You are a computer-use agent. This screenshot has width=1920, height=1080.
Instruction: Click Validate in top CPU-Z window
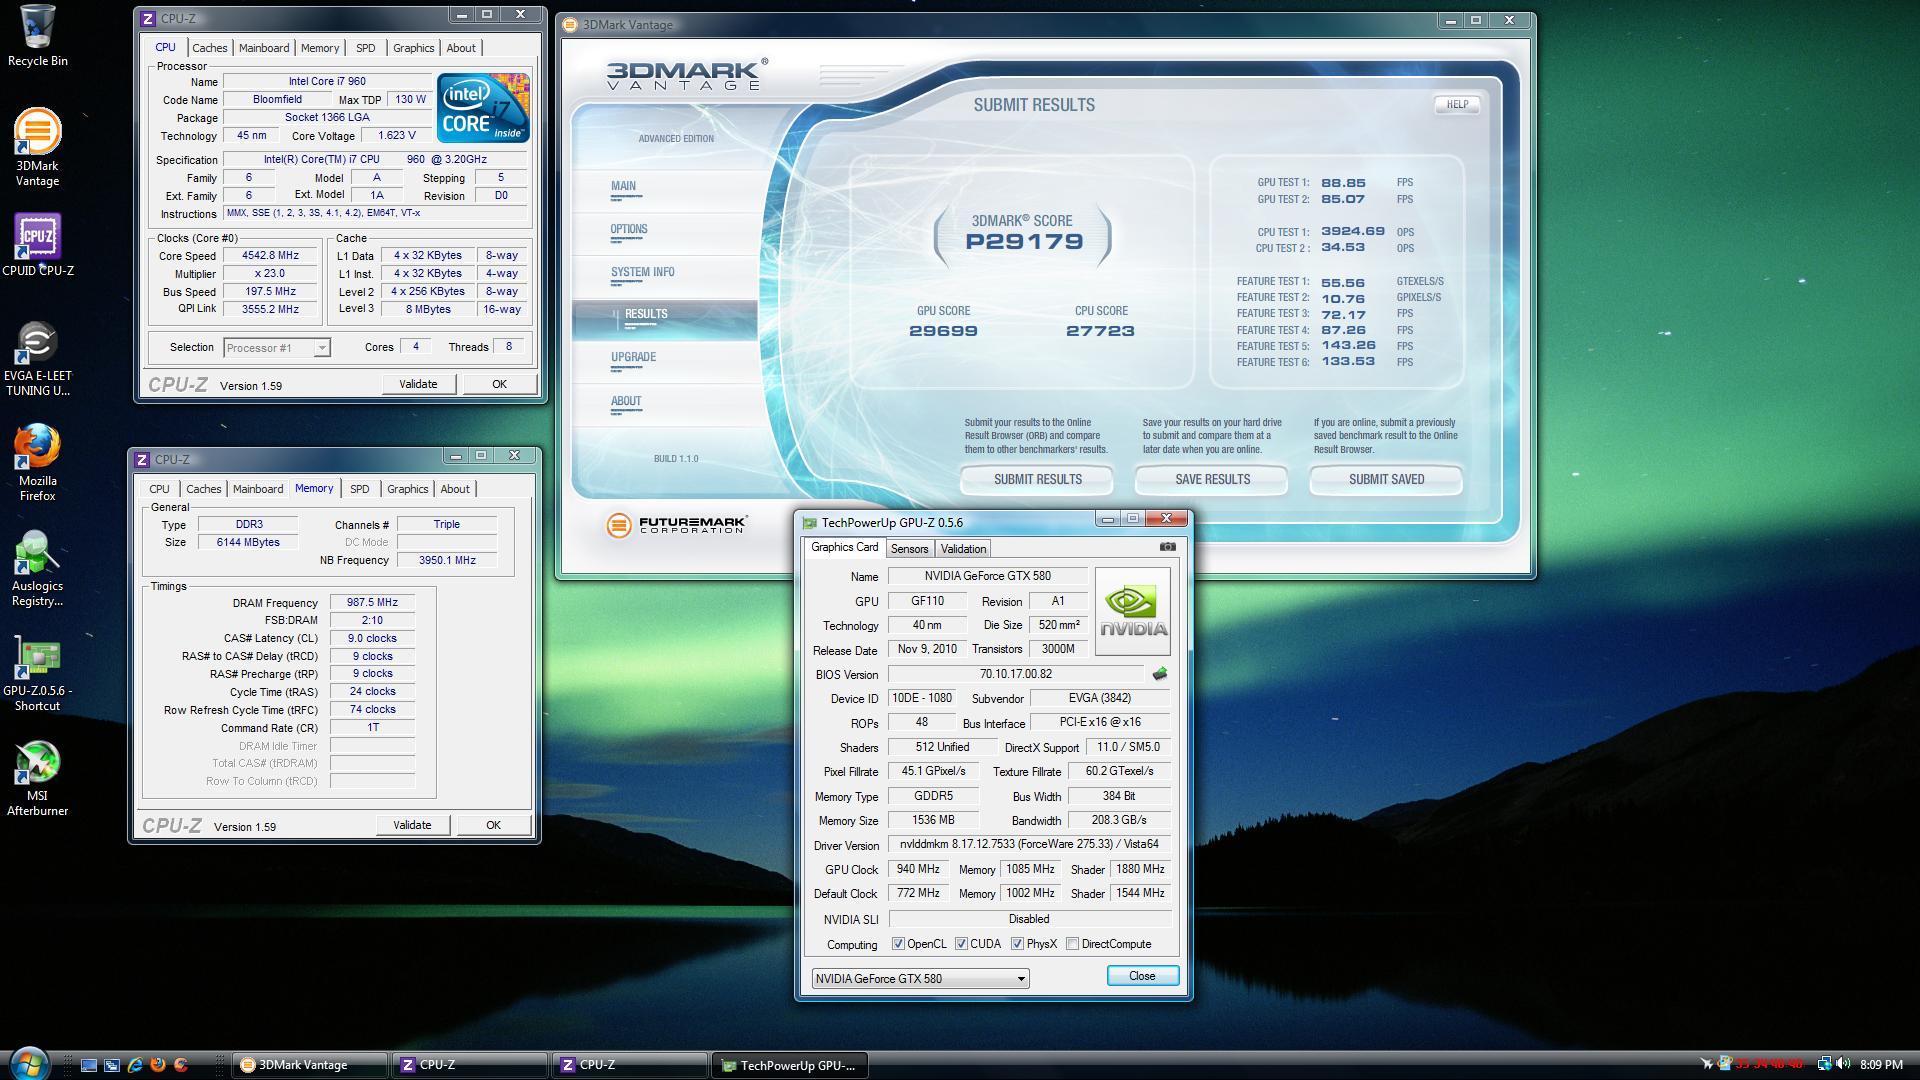418,384
